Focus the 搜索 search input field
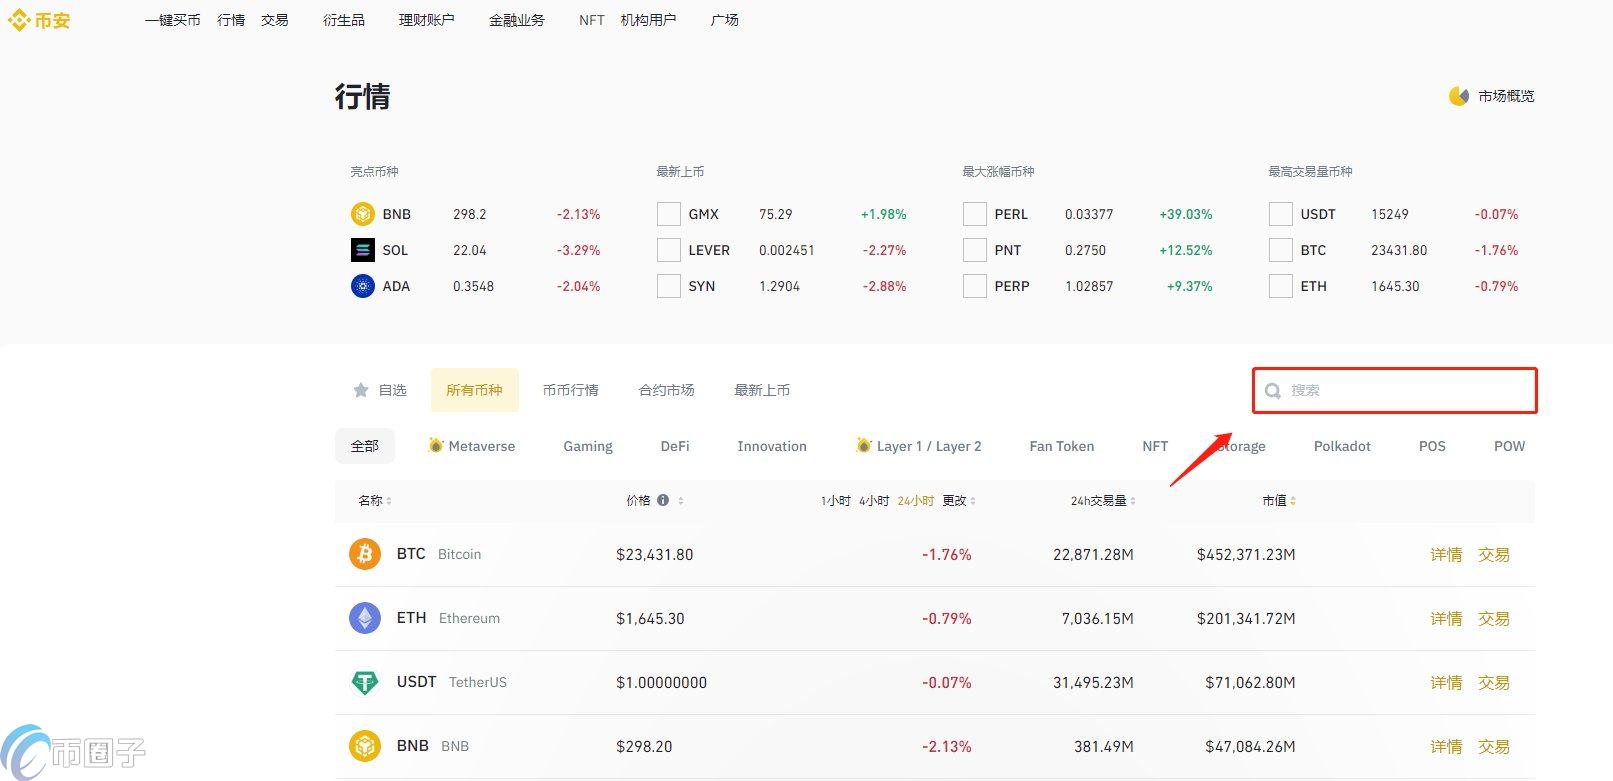Viewport: 1613px width, 781px height. coord(1395,391)
